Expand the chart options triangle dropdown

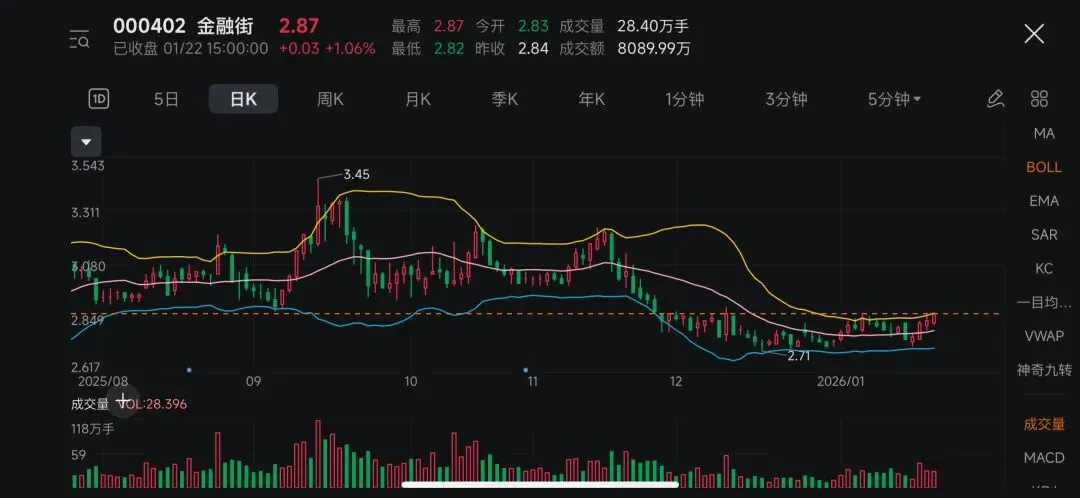click(86, 142)
